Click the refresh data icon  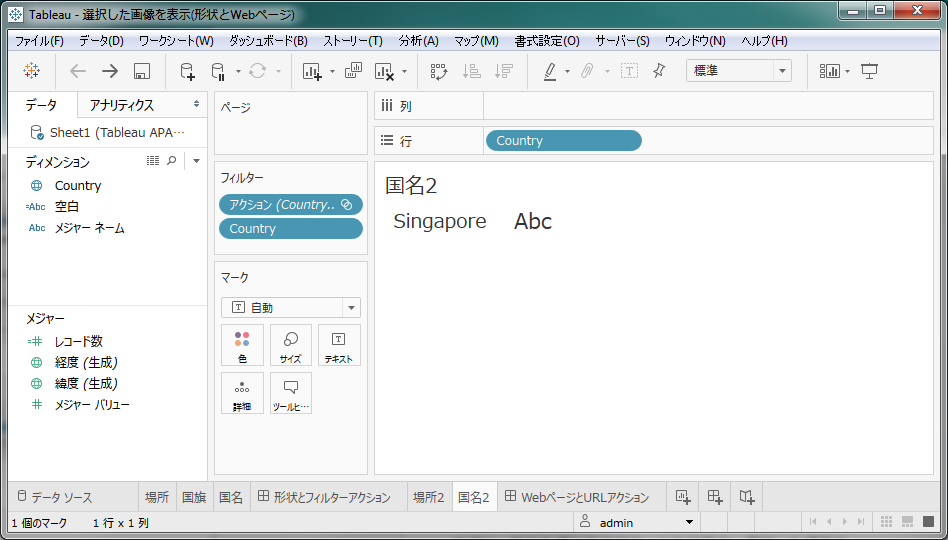[258, 71]
